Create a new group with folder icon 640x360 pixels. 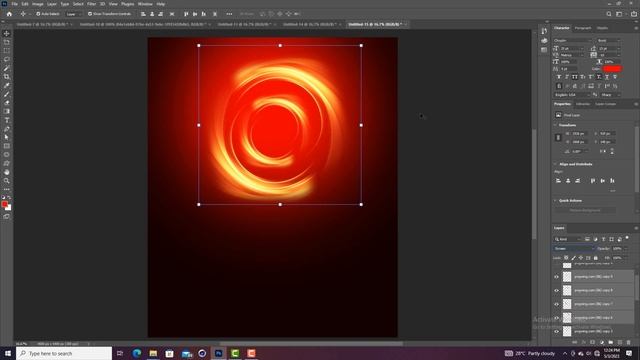(x=611, y=342)
